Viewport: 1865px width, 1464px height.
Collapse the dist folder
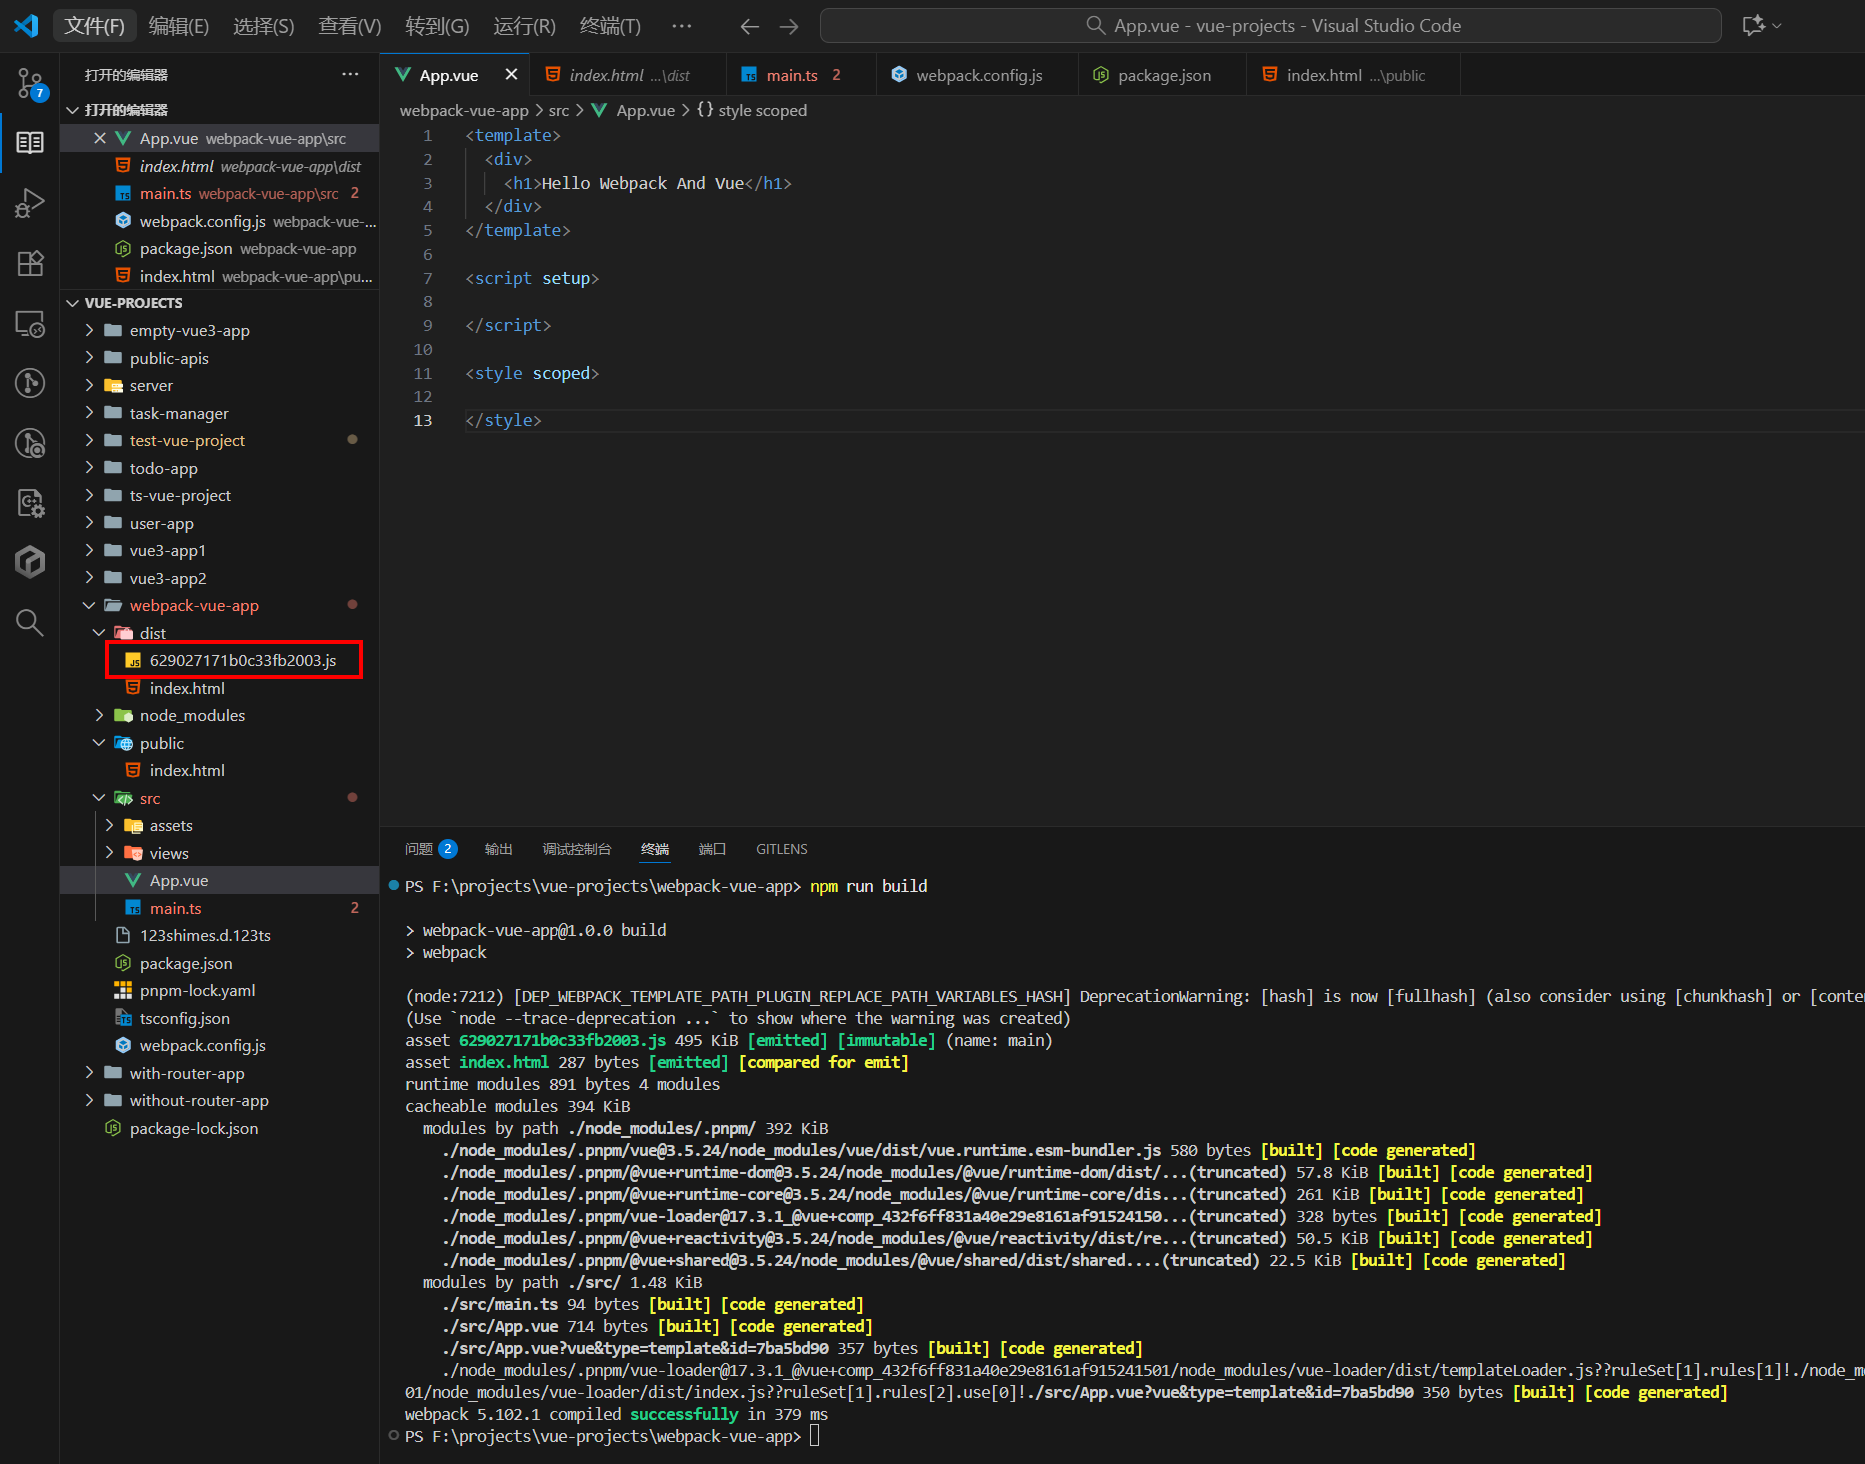[99, 633]
